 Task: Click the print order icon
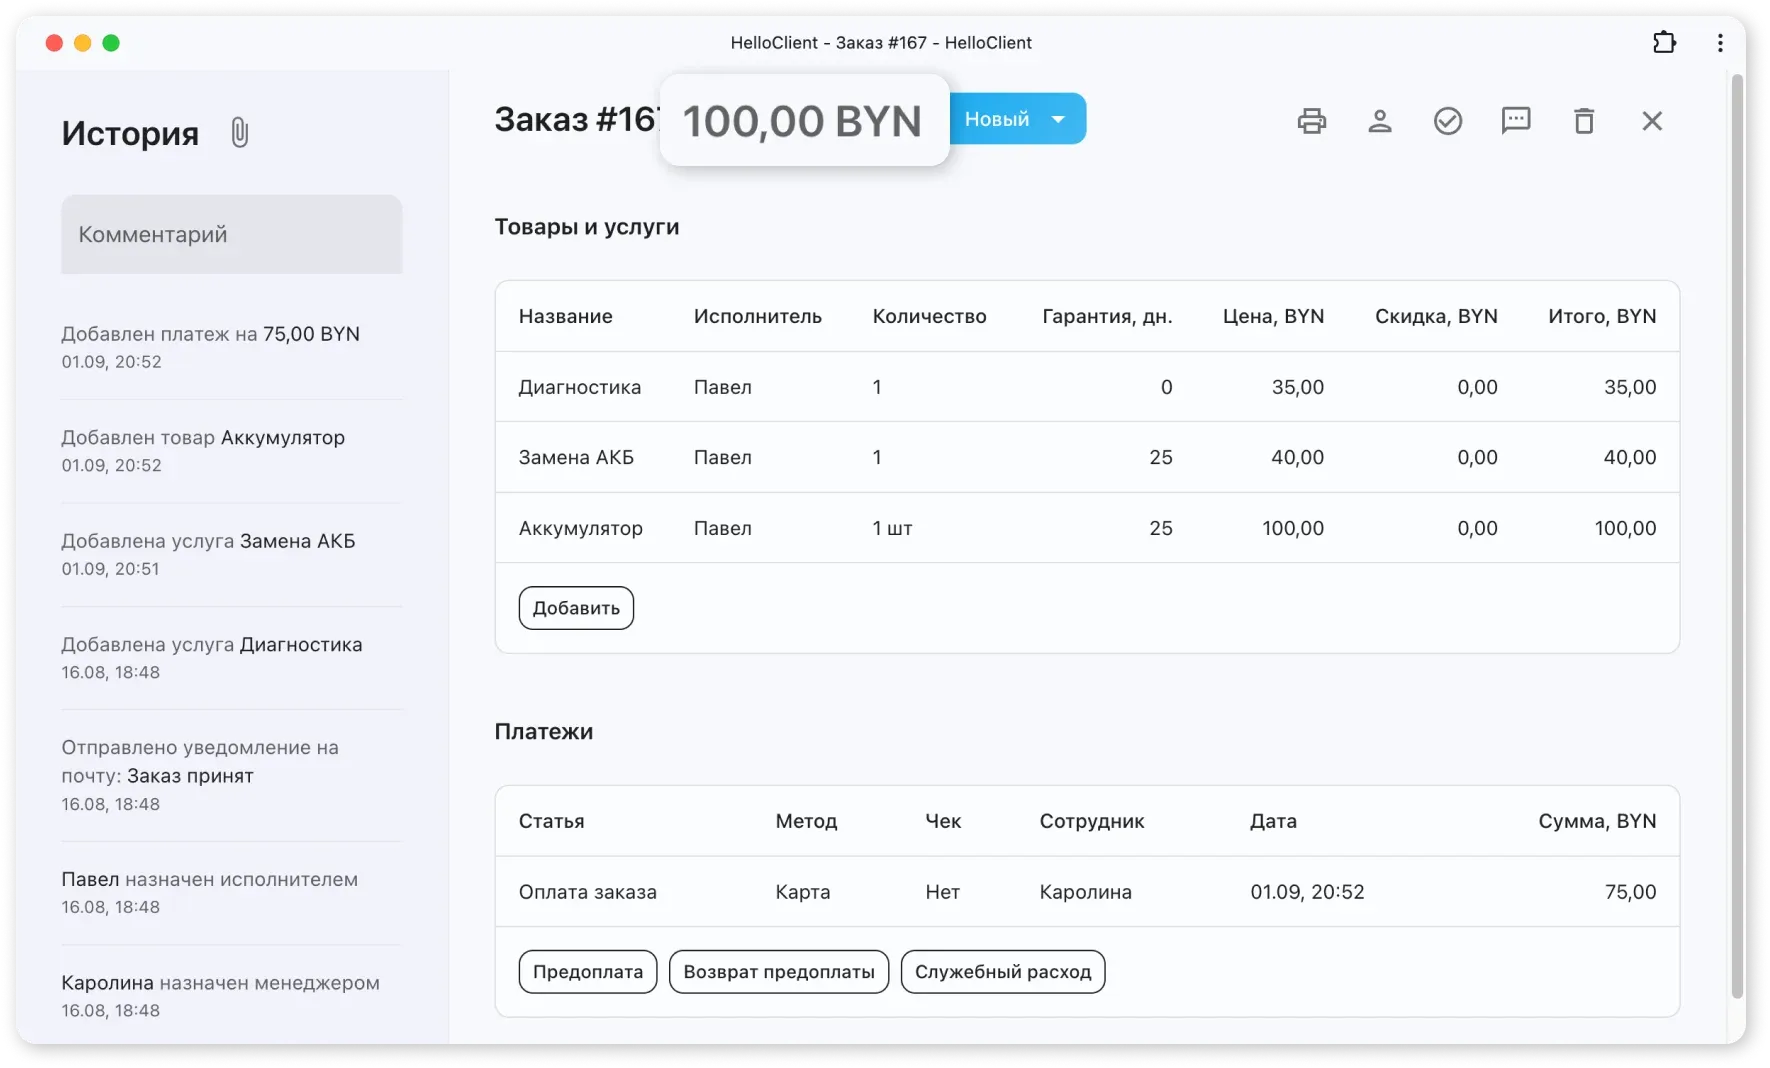pos(1311,121)
